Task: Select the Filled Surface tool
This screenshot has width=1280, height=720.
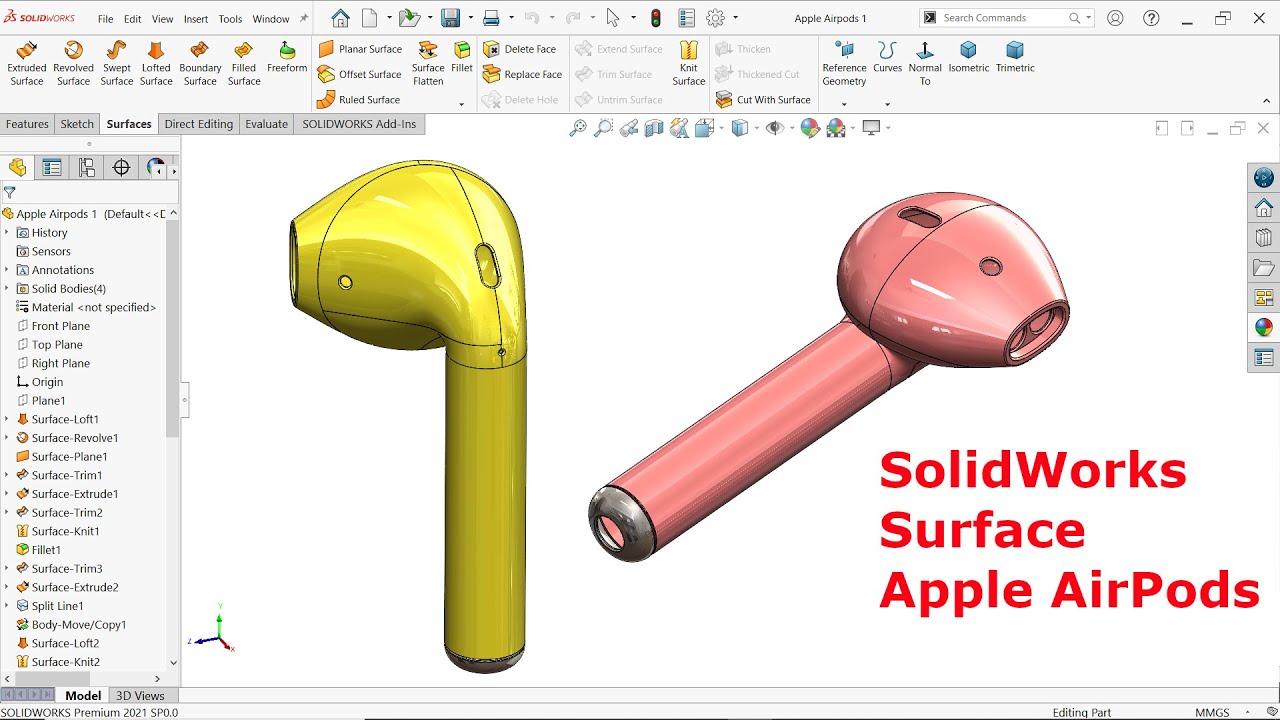Action: pyautogui.click(x=244, y=63)
